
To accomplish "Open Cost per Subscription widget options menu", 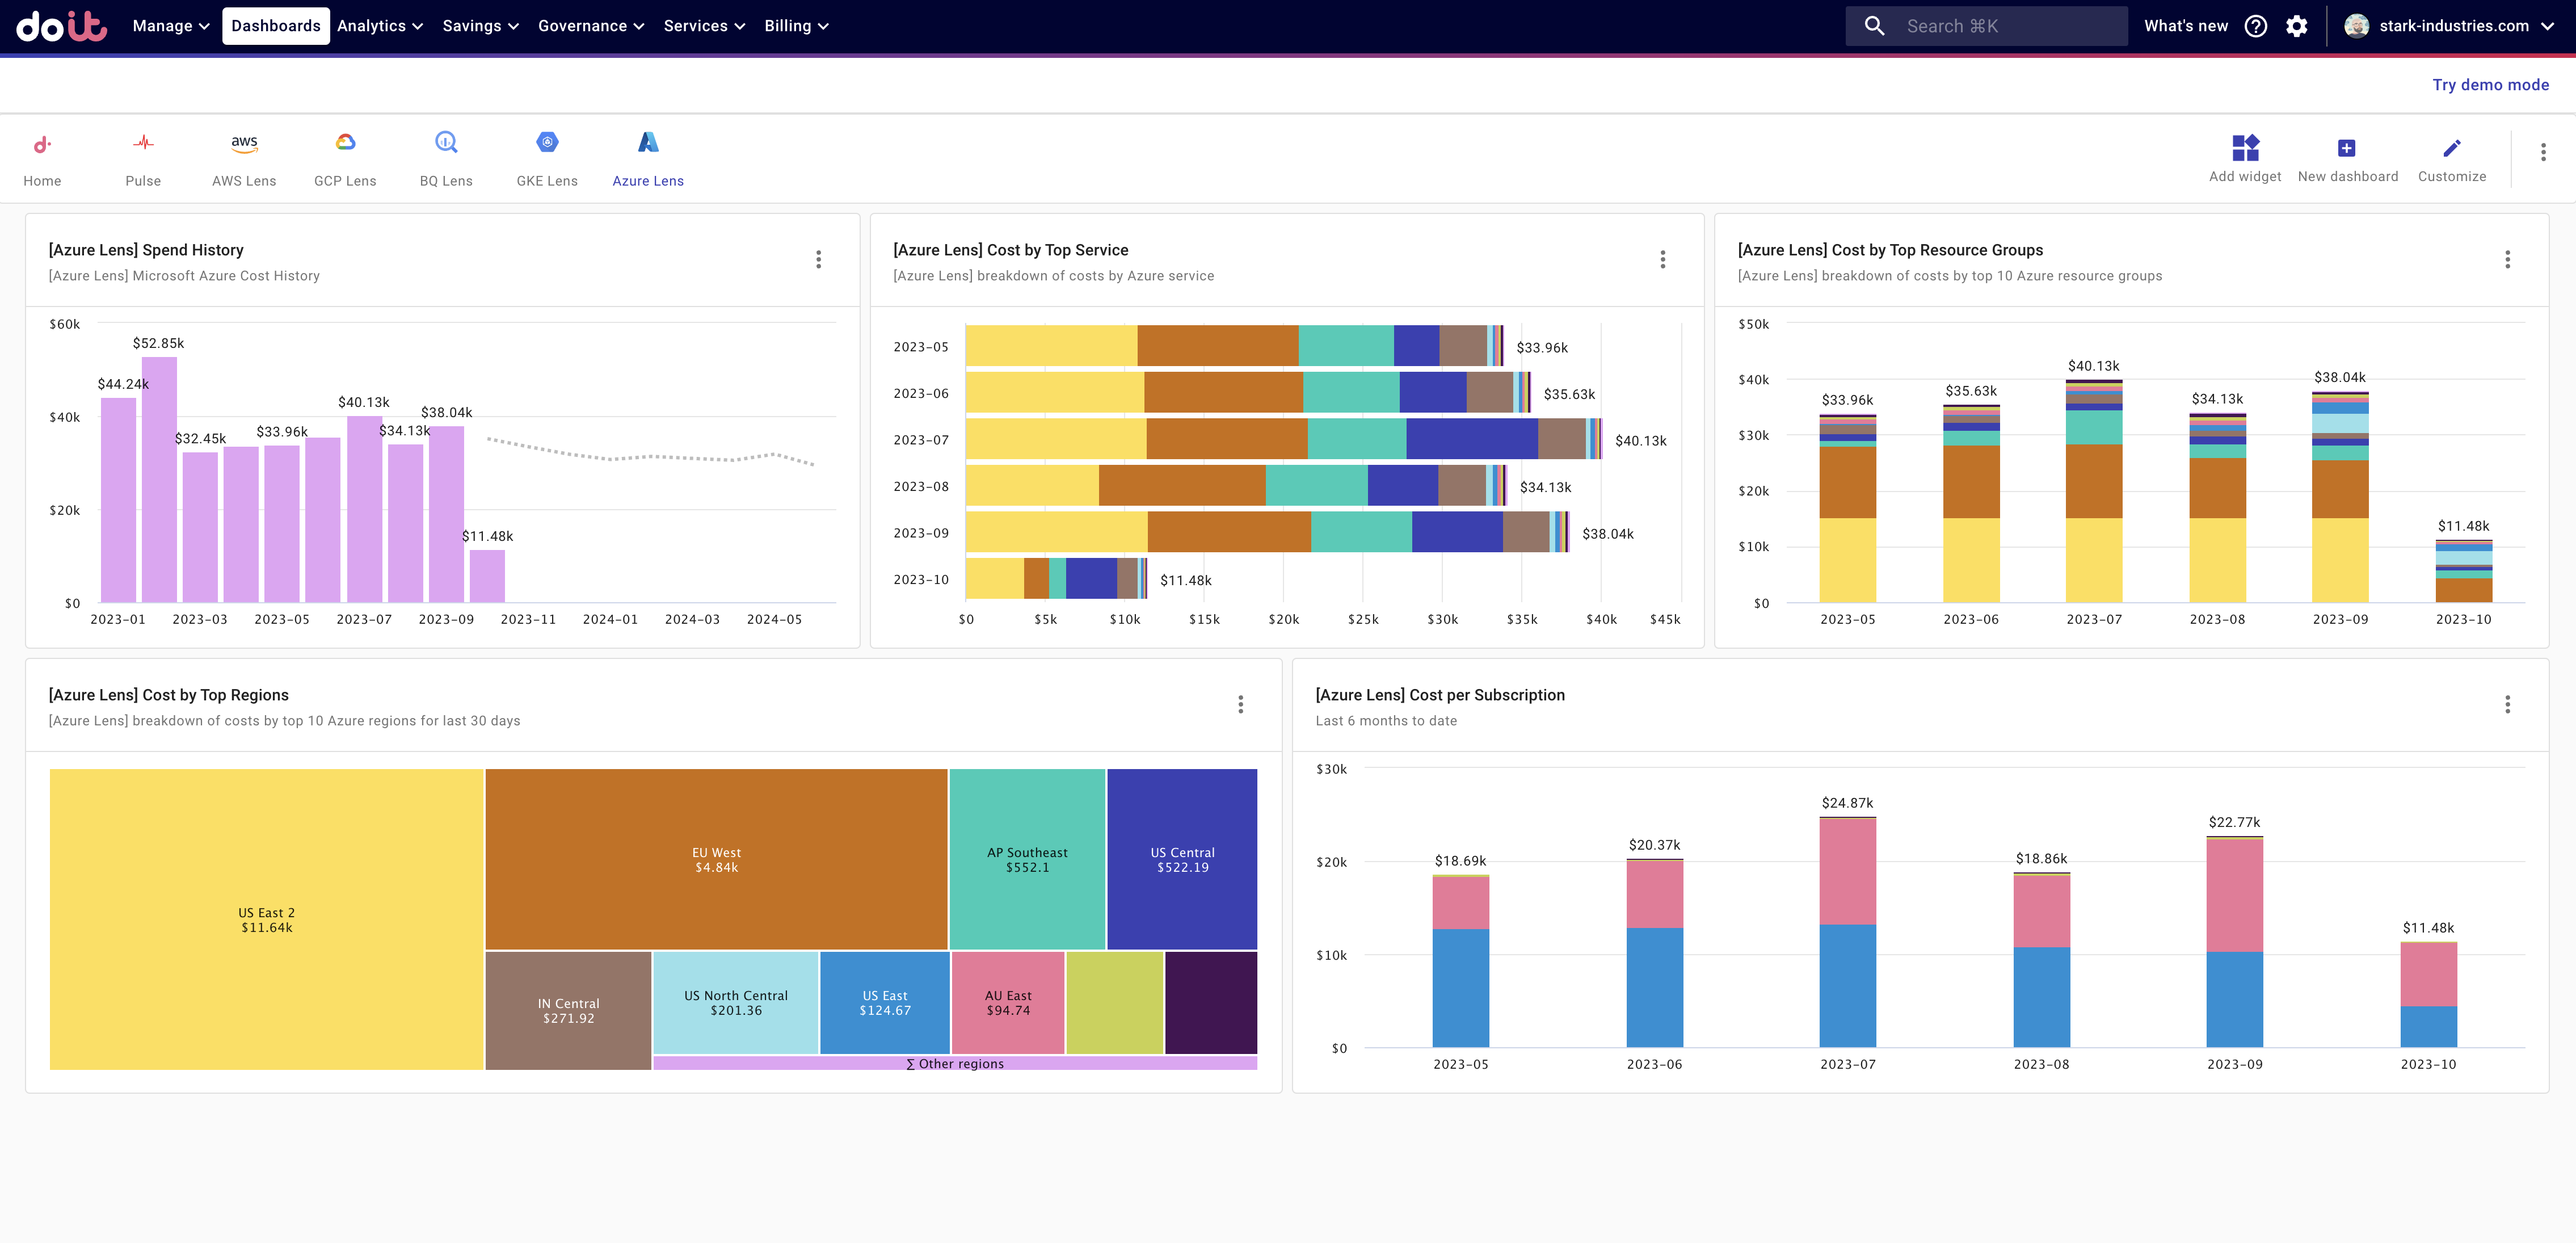I will (x=2507, y=705).
